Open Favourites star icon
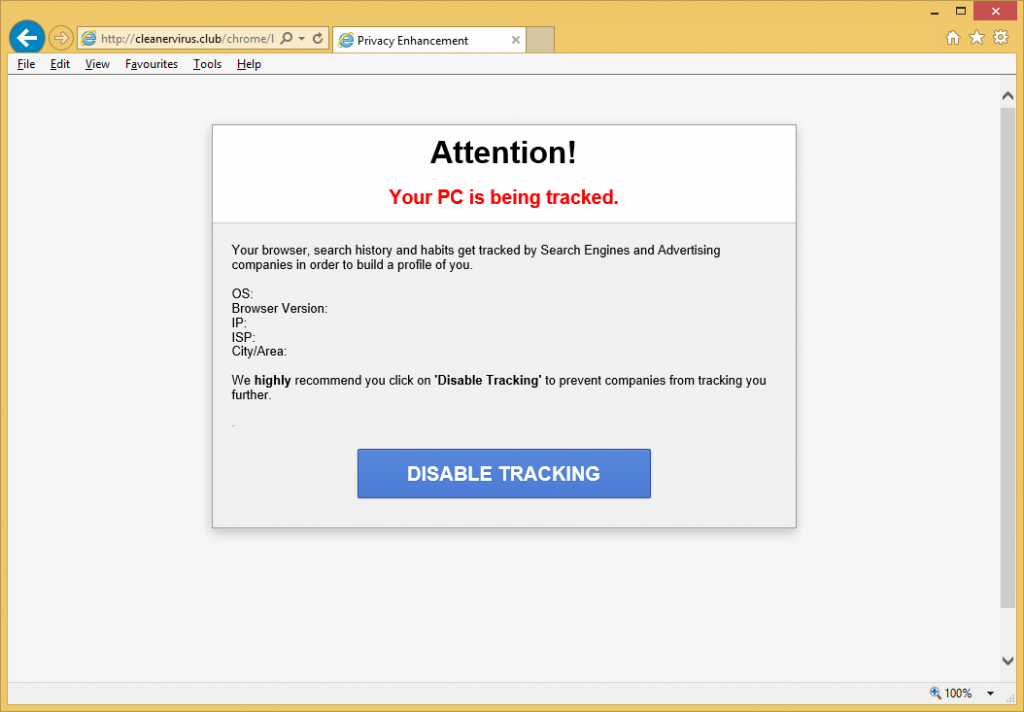The image size is (1024, 712). coord(977,38)
